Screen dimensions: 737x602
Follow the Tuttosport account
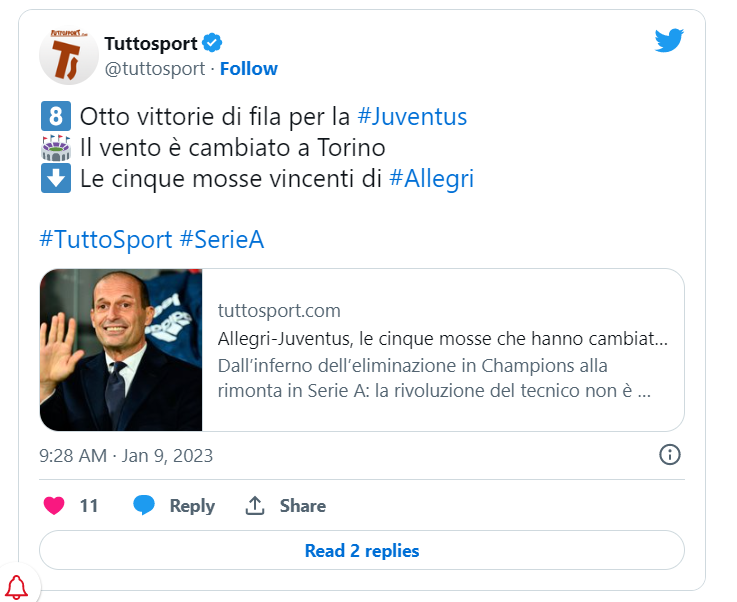click(249, 69)
